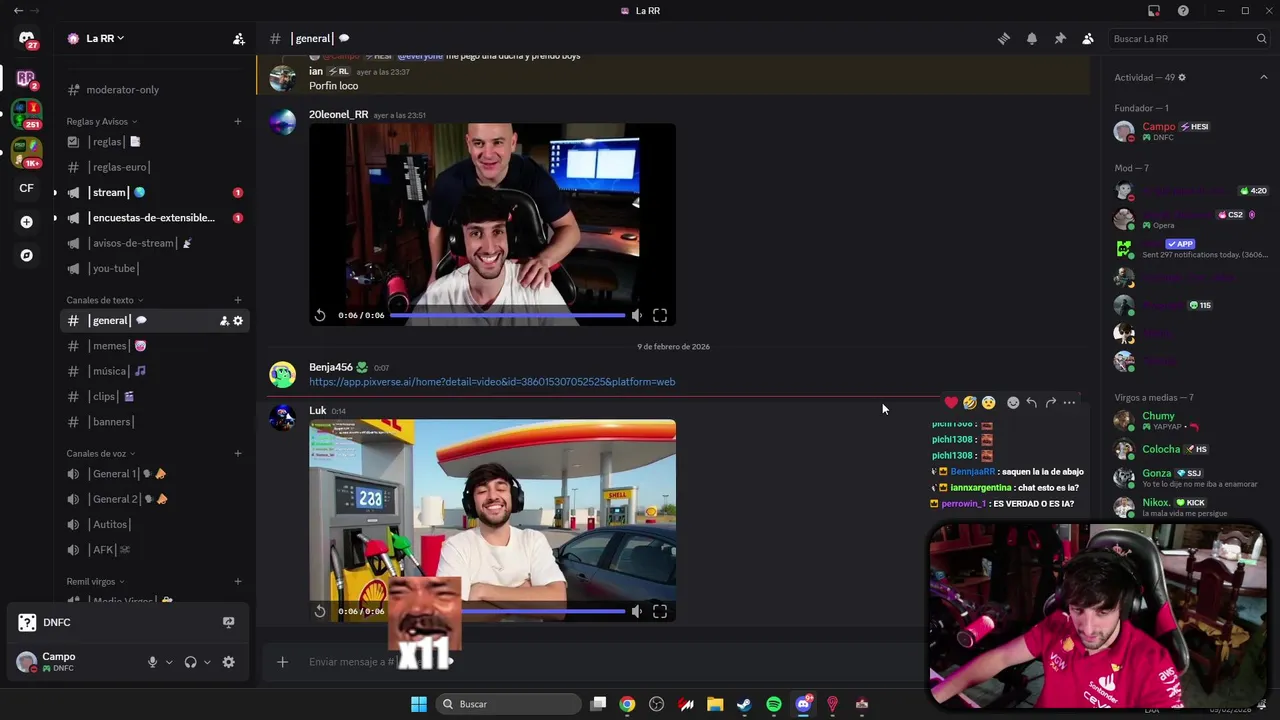Reply to Luk's message arrow
This screenshot has width=1280, height=720.
pyautogui.click(x=1031, y=403)
